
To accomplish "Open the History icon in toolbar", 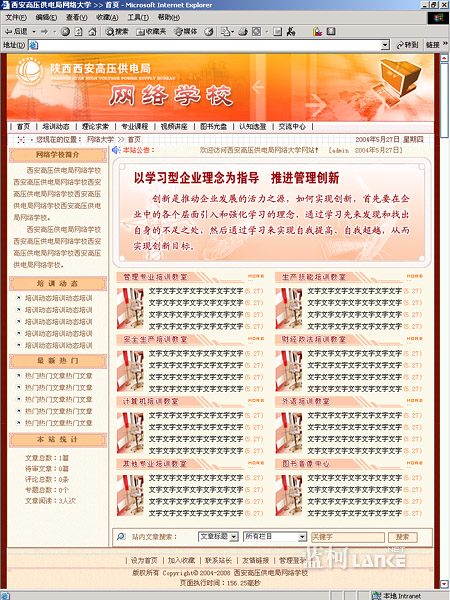I will [209, 32].
